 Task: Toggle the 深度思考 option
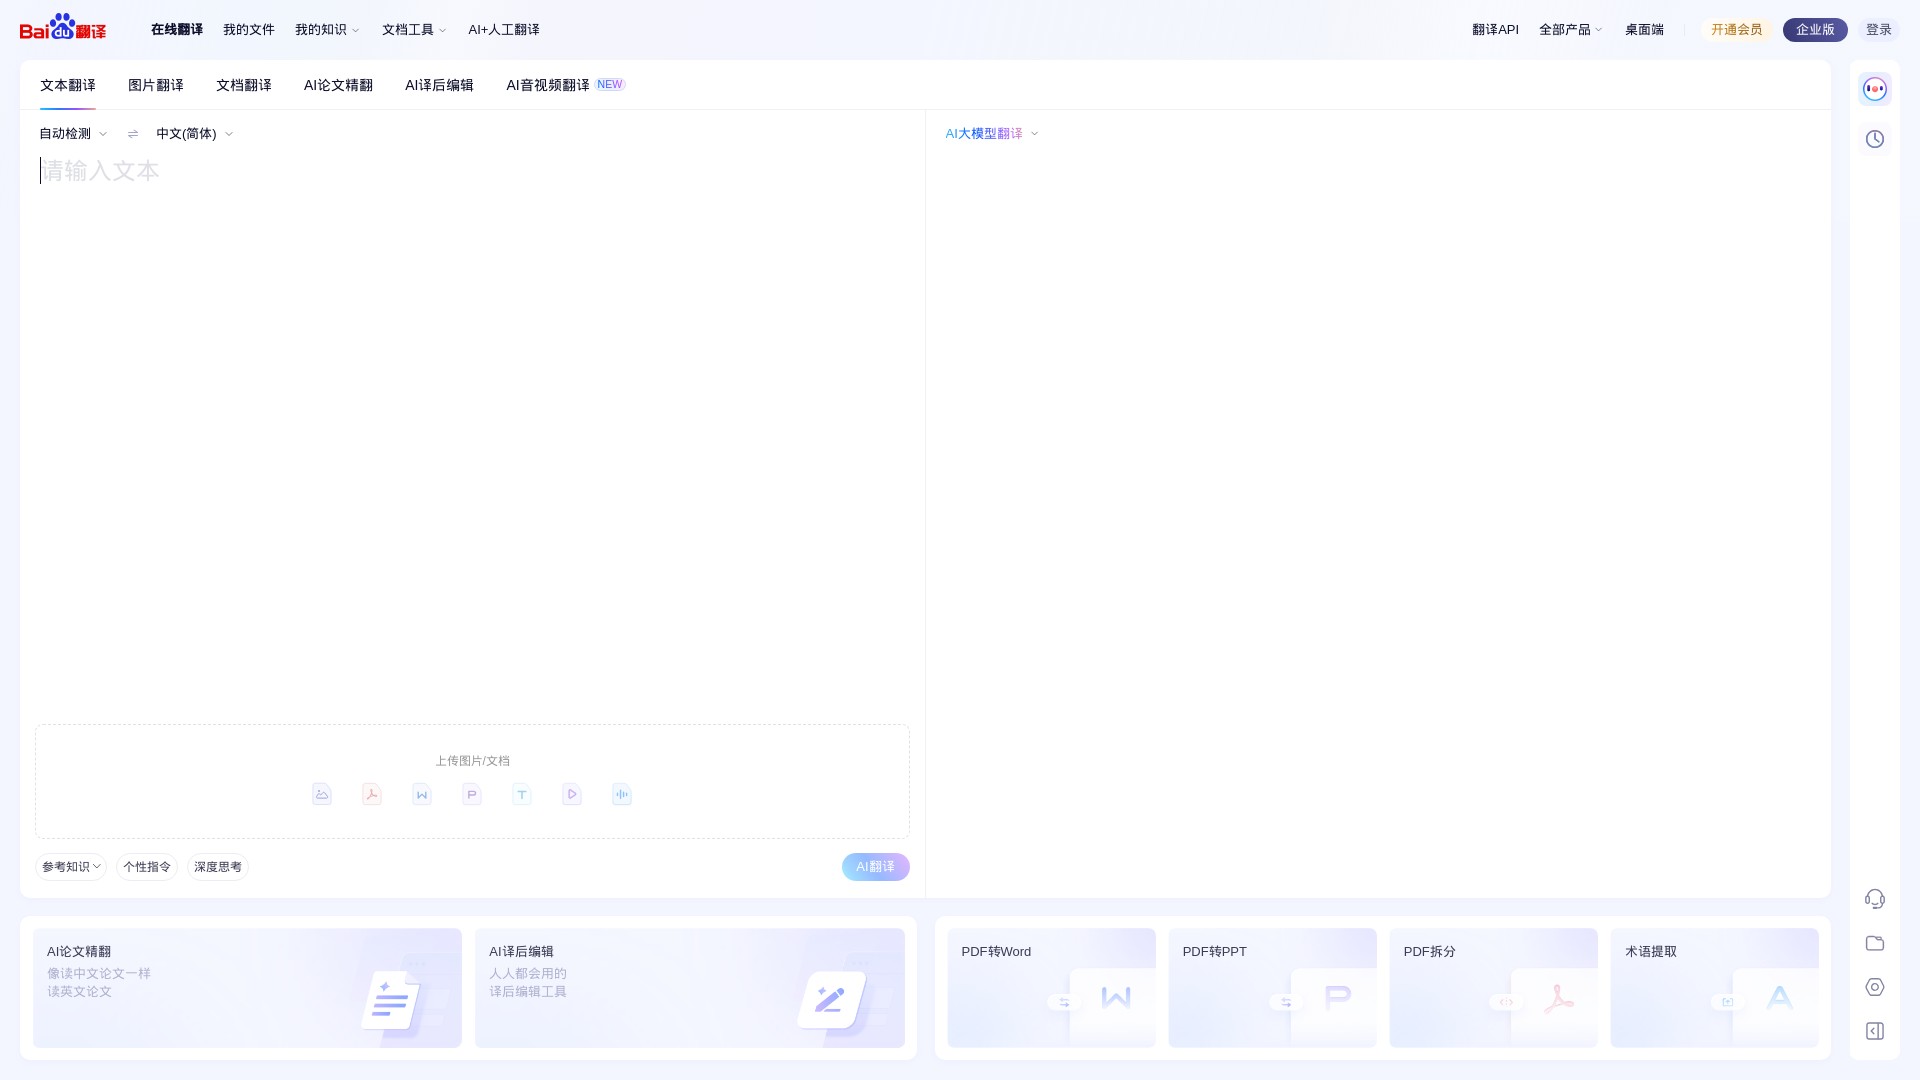pyautogui.click(x=217, y=866)
